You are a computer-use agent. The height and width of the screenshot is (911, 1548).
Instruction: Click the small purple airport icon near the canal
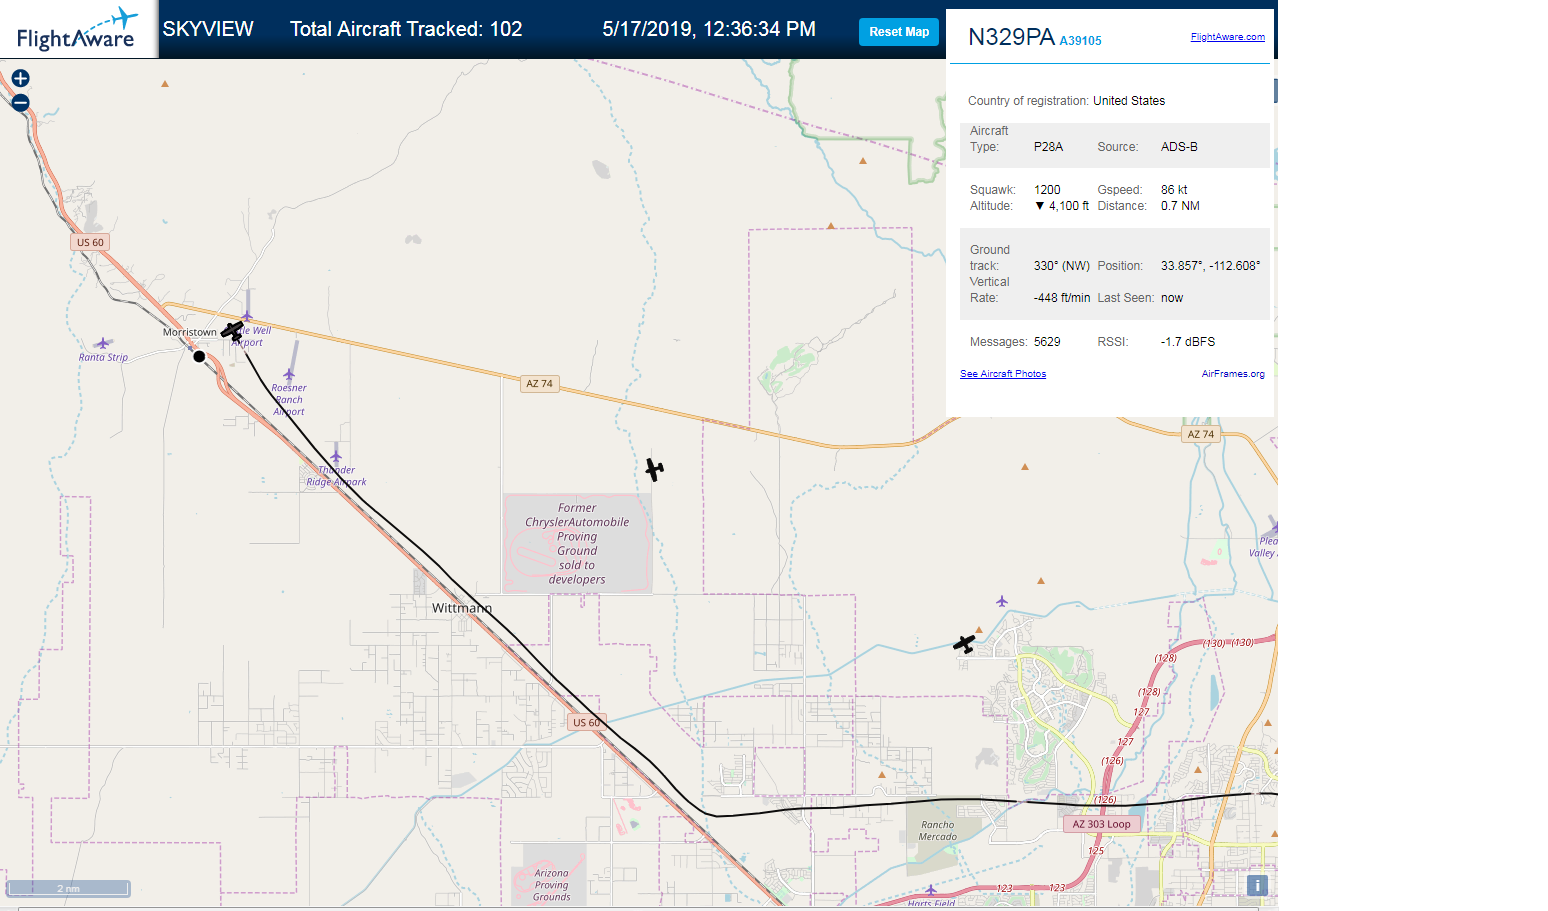(x=1002, y=601)
